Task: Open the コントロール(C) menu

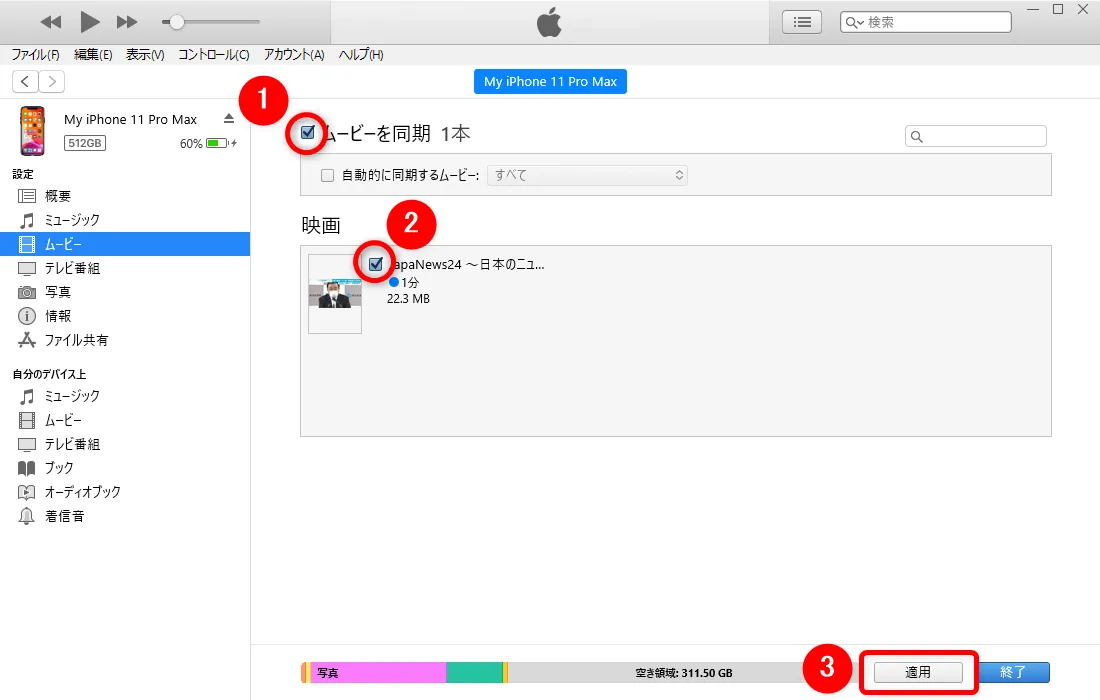Action: pyautogui.click(x=213, y=55)
